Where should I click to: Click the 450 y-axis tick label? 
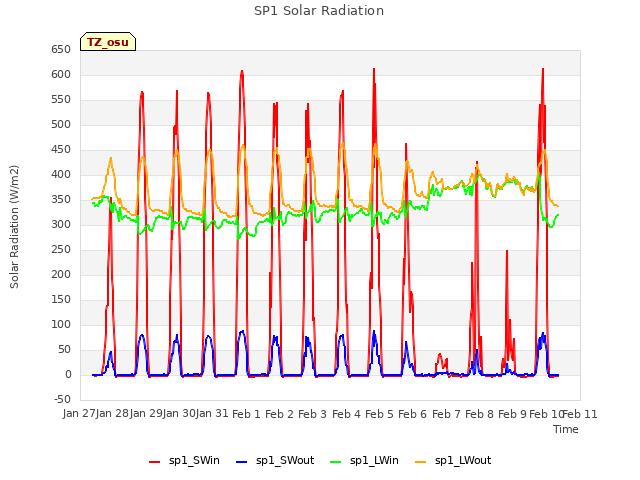[x=61, y=150]
